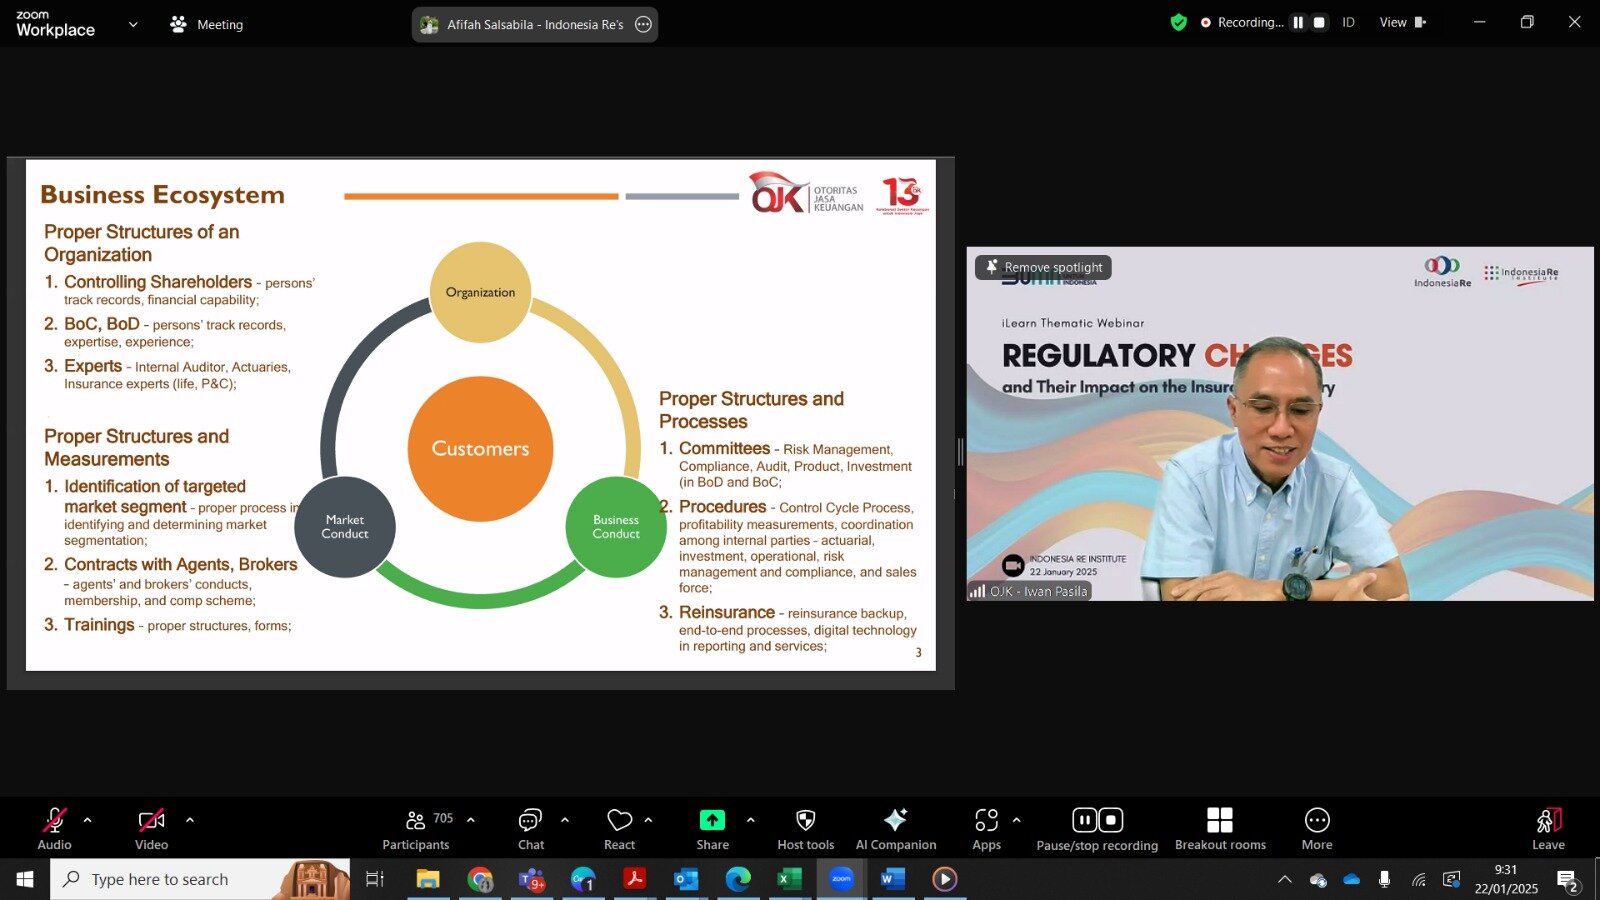Expand participants options arrow

coord(471,820)
